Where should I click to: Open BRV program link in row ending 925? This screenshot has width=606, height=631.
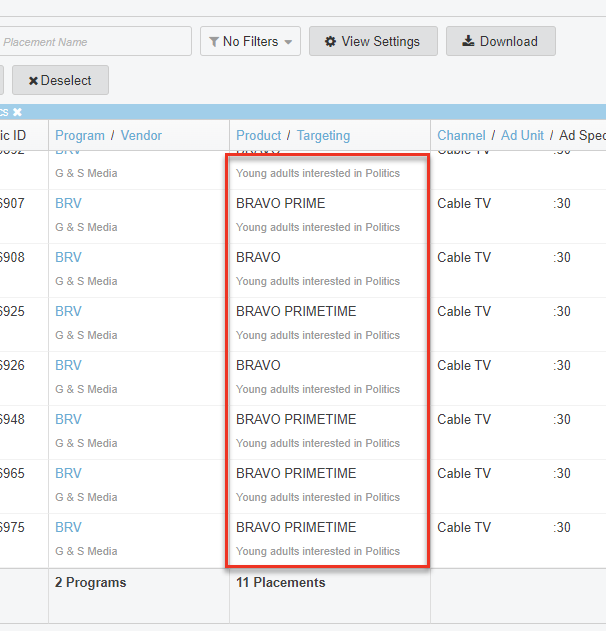pos(68,312)
